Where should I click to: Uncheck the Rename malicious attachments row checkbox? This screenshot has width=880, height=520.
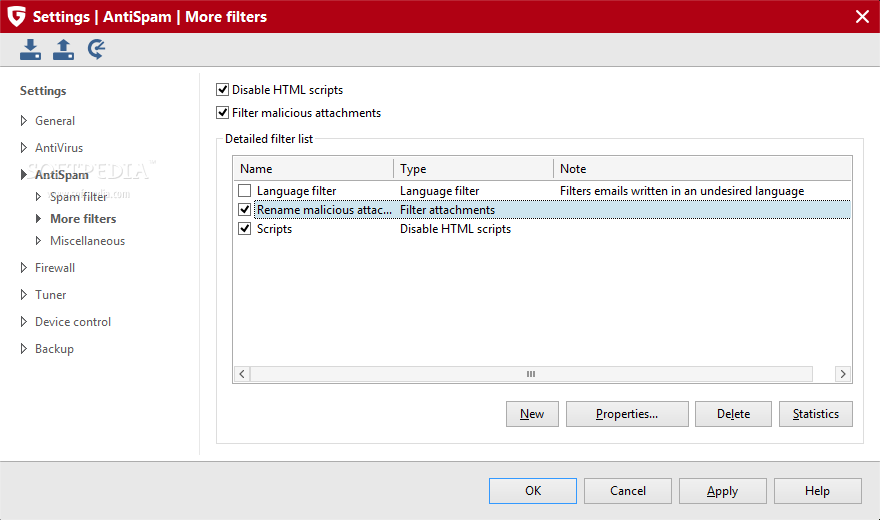click(244, 210)
